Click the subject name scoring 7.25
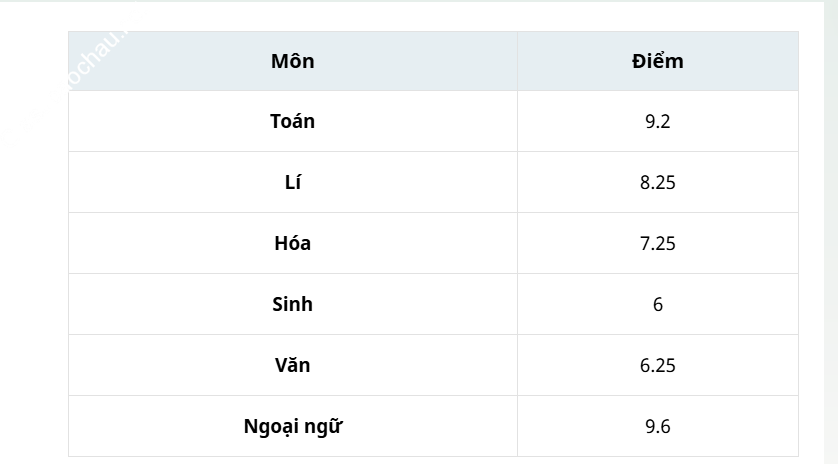Viewport: 838px width, 464px height. [292, 244]
